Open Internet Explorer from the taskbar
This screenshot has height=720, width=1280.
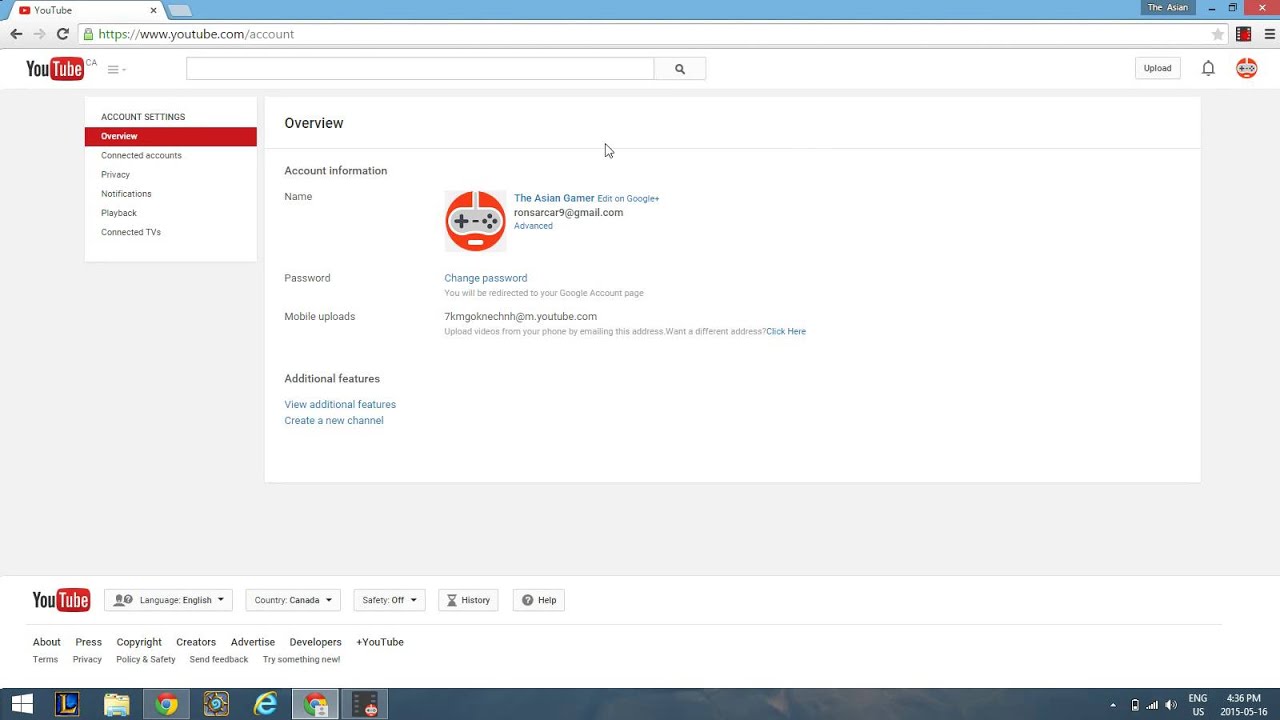[265, 704]
